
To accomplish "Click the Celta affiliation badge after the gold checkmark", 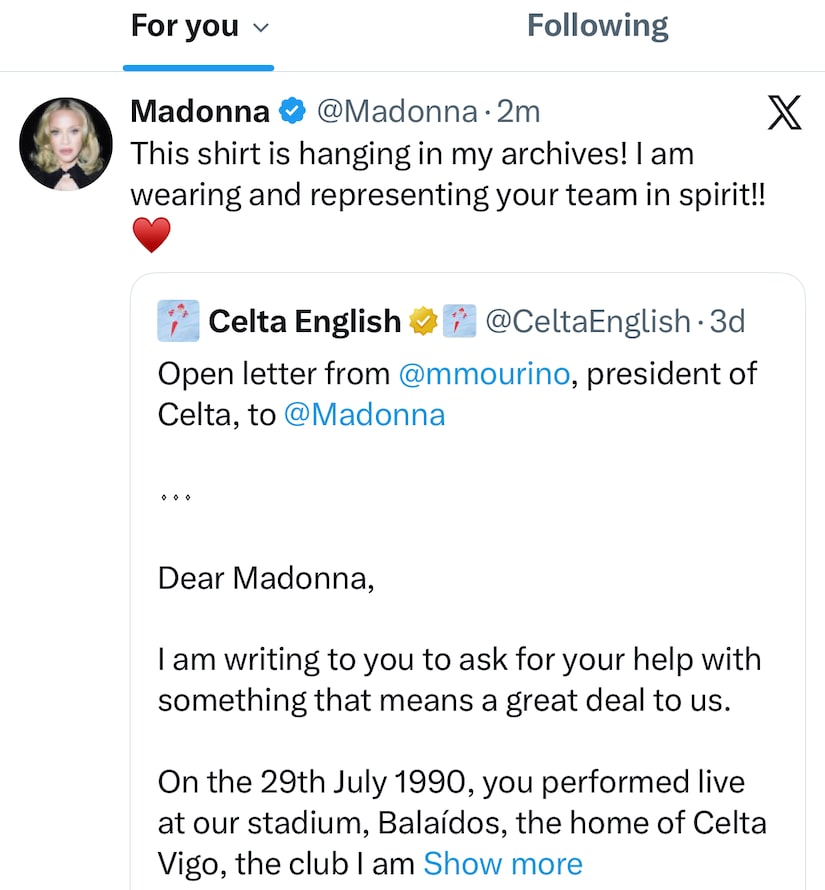I will [459, 321].
